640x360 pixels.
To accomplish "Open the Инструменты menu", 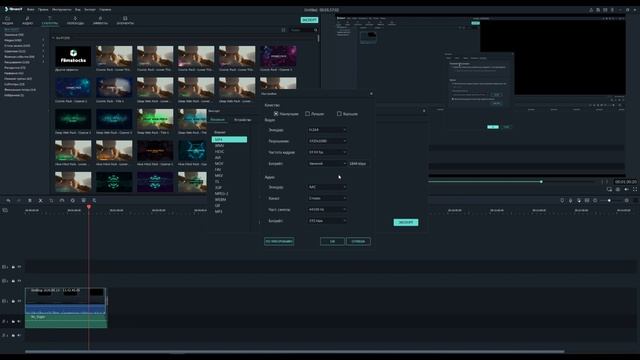I will pyautogui.click(x=61, y=9).
